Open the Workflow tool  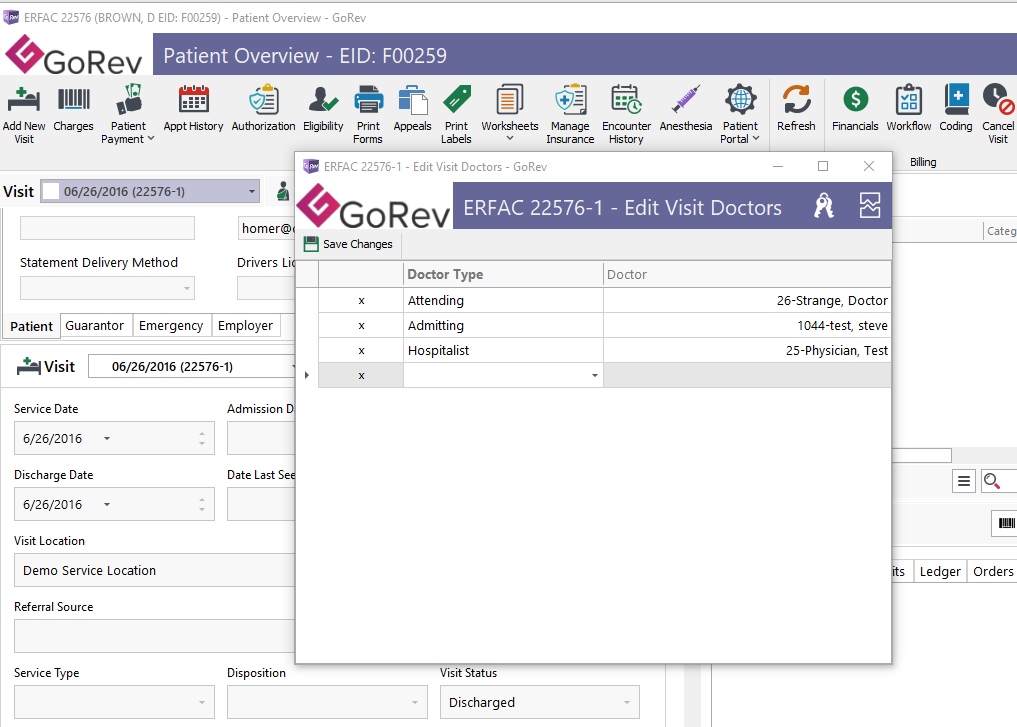tap(909, 108)
